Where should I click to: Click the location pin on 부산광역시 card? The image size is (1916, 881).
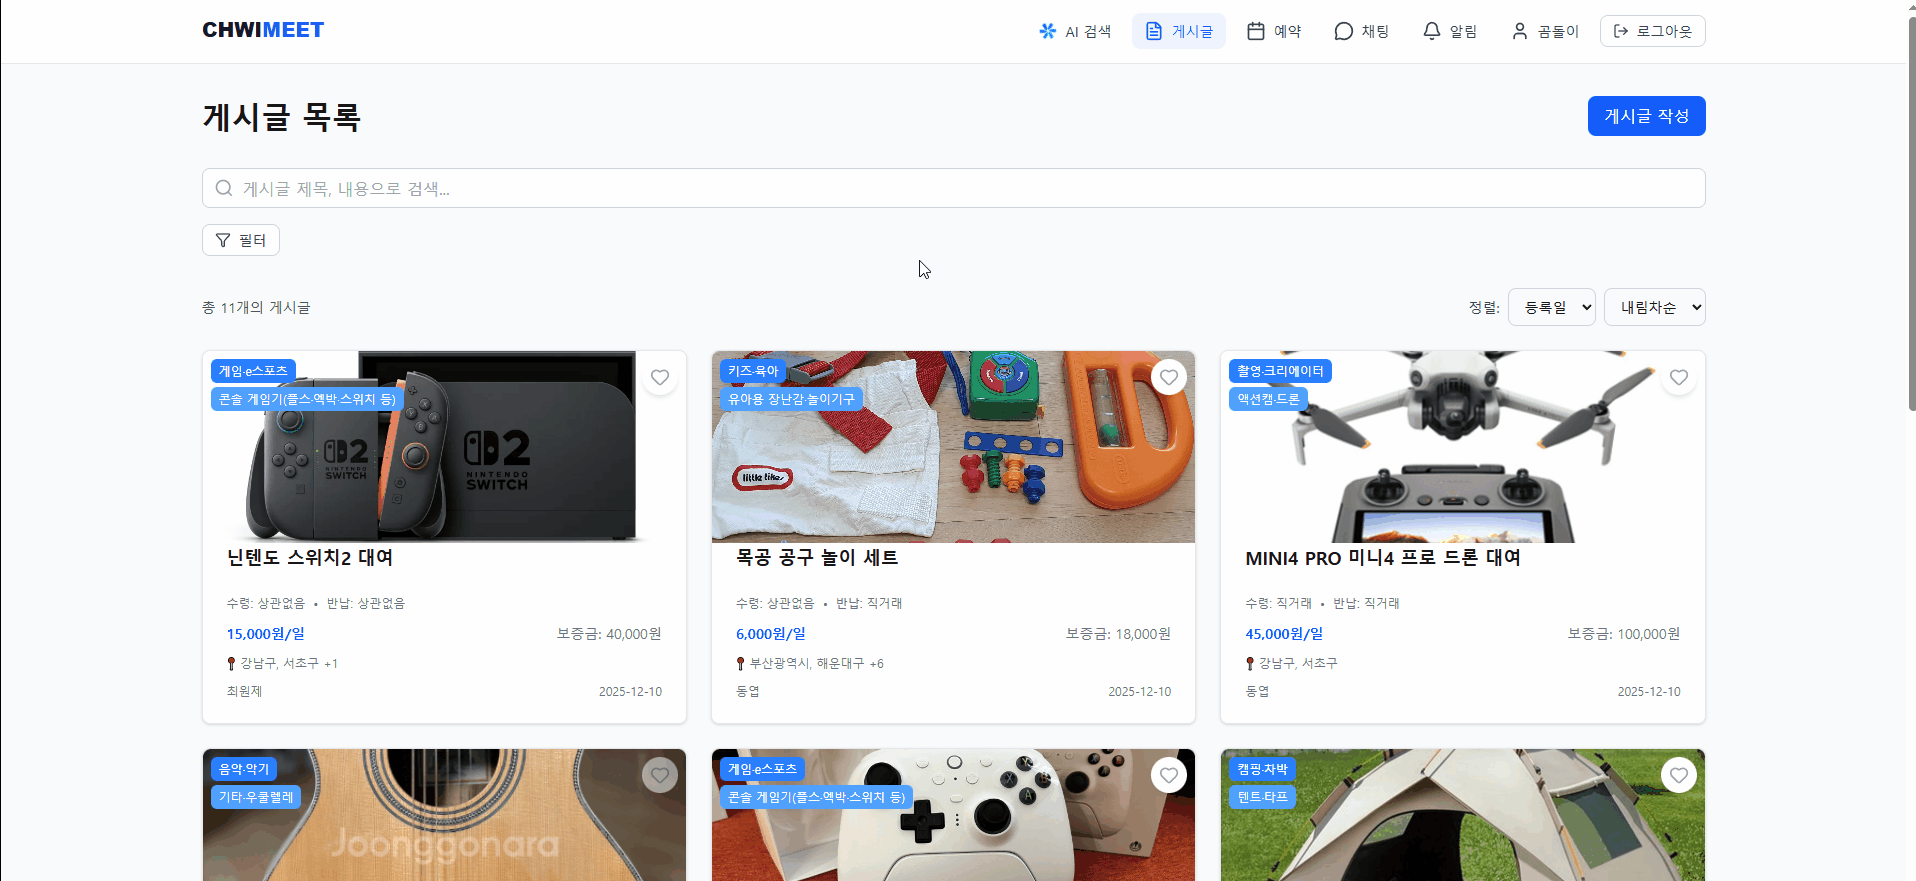[740, 663]
